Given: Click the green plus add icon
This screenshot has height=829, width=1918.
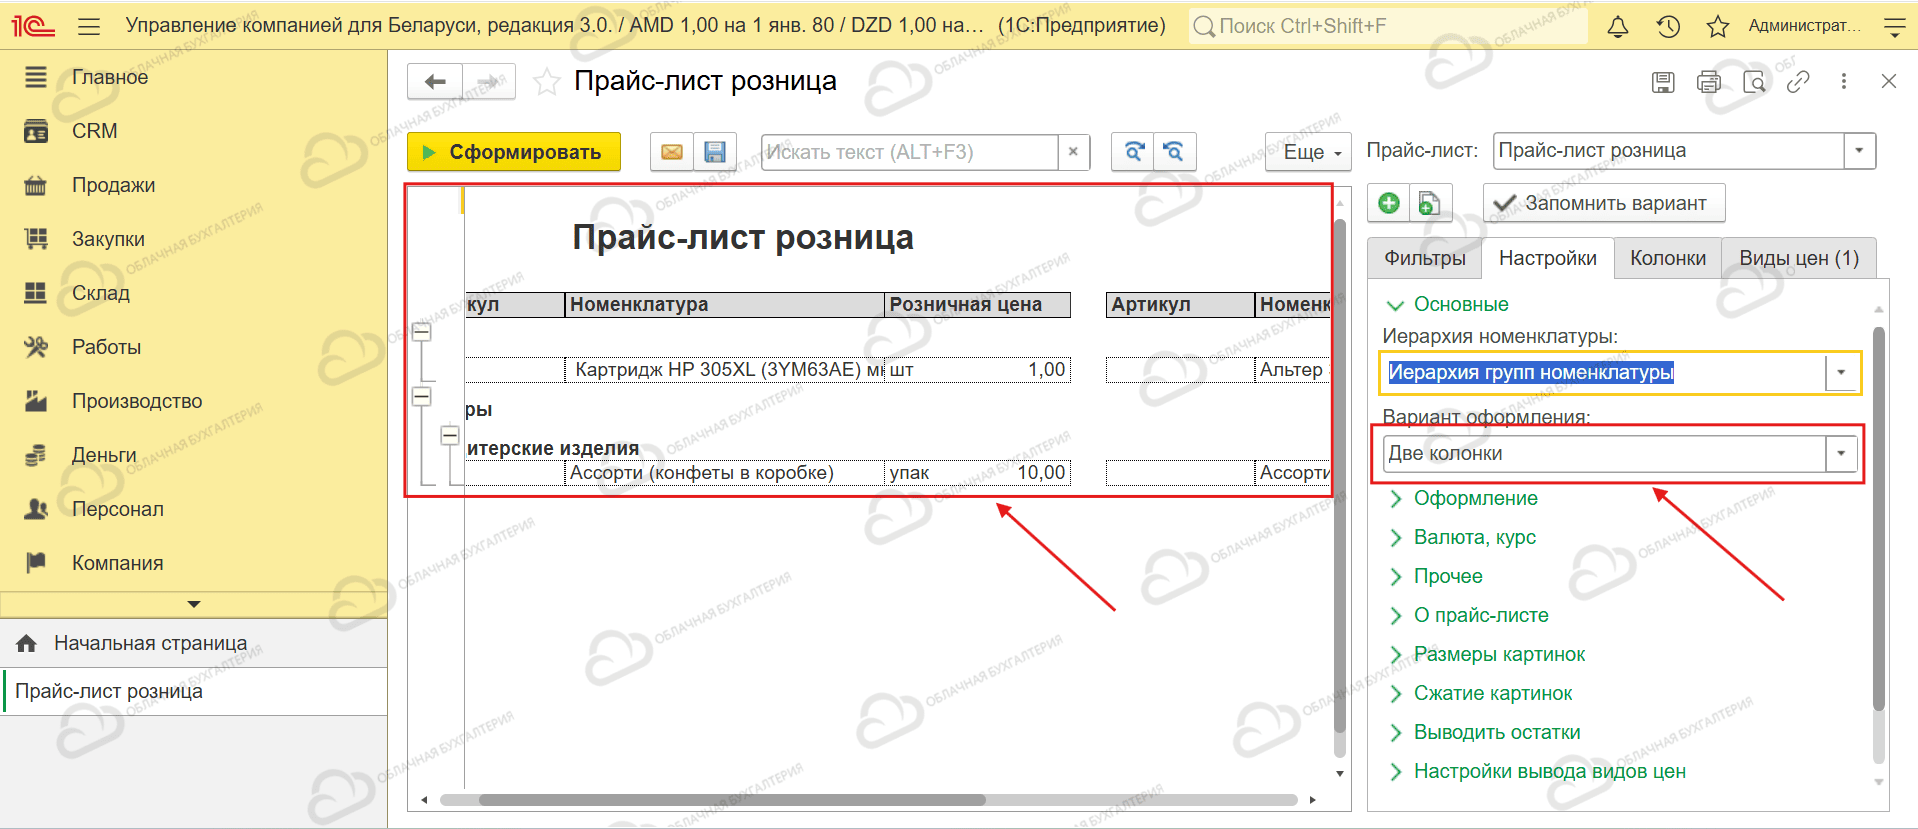Looking at the screenshot, I should (1389, 203).
